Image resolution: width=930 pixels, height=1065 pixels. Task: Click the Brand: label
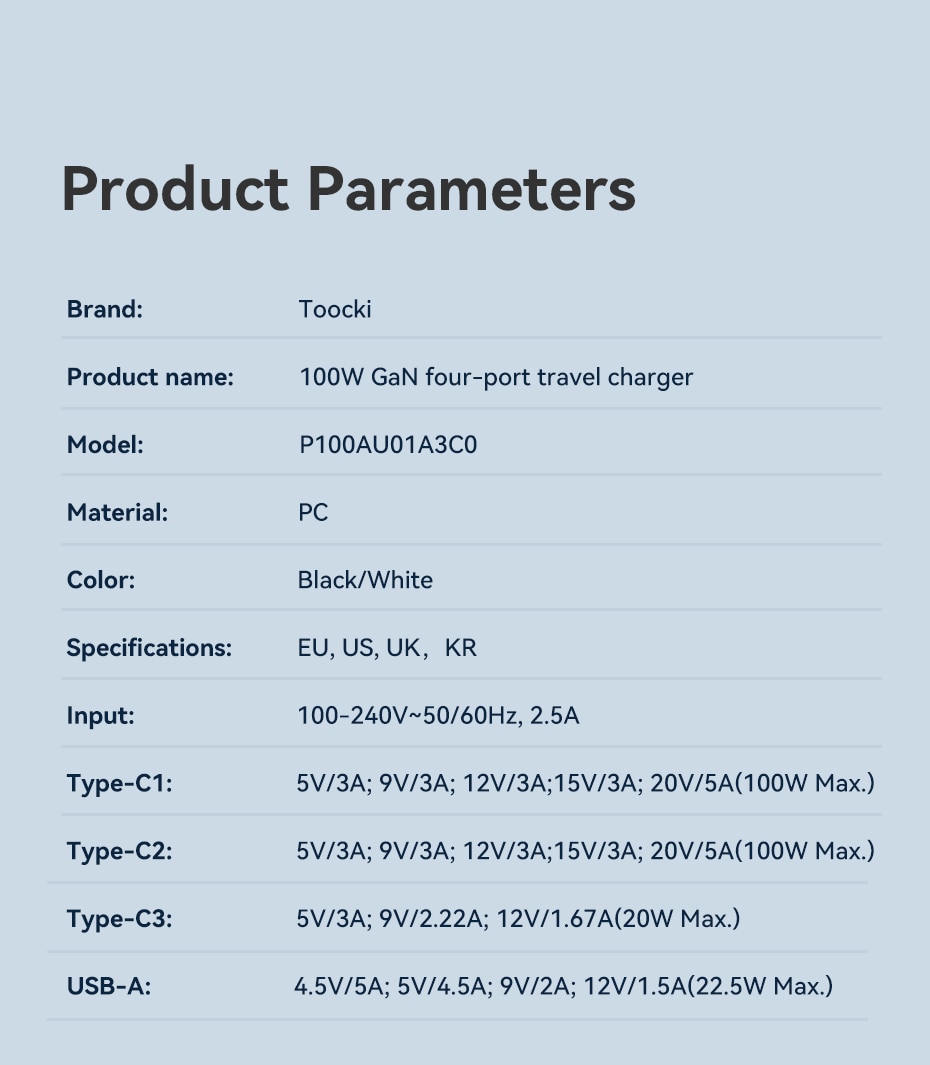point(105,309)
